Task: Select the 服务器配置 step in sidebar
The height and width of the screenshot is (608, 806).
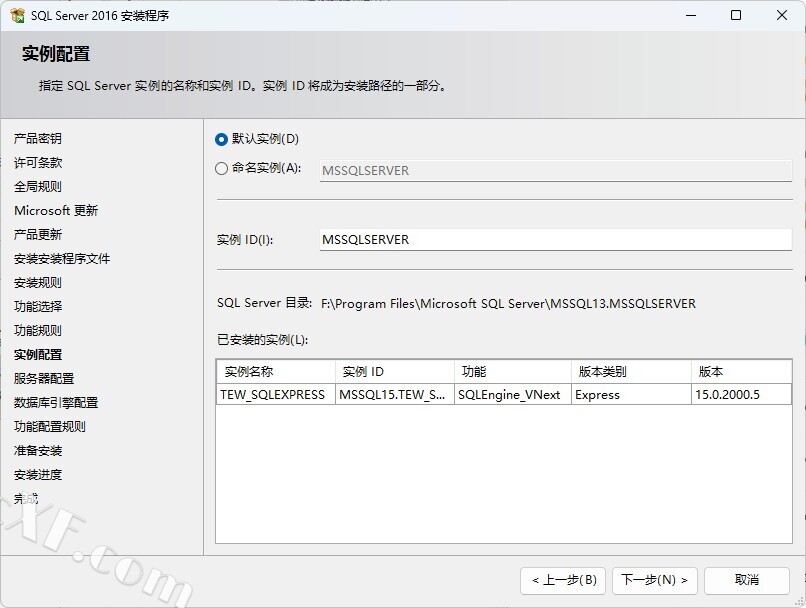Action: tap(44, 379)
